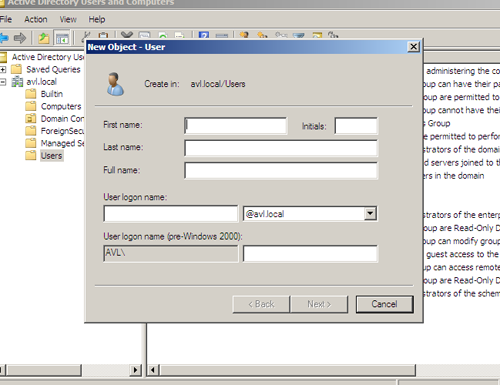Image resolution: width=500 pixels, height=385 pixels.
Task: Click the Forward arrow toolbar icon
Action: click(x=20, y=38)
